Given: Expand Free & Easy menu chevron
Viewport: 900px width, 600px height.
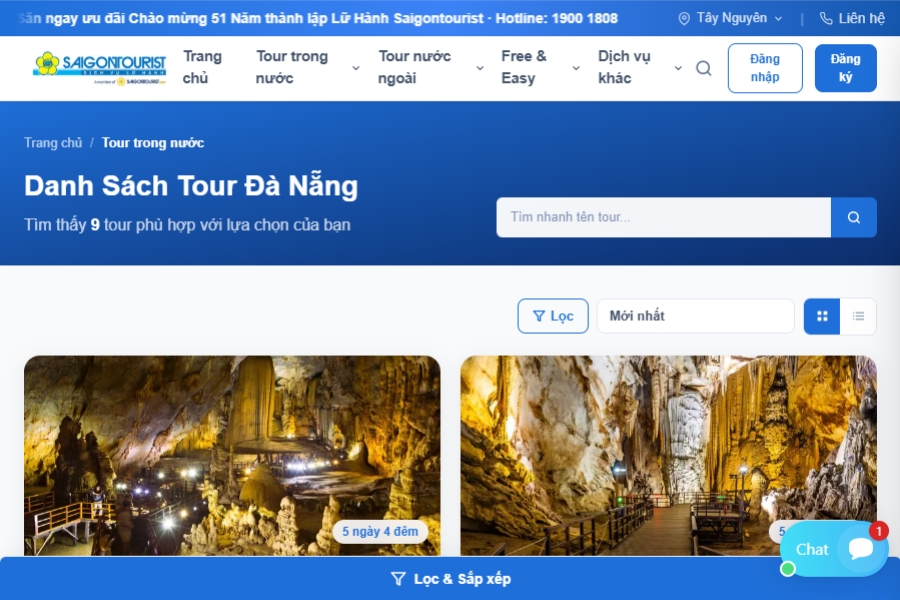Looking at the screenshot, I should (576, 68).
